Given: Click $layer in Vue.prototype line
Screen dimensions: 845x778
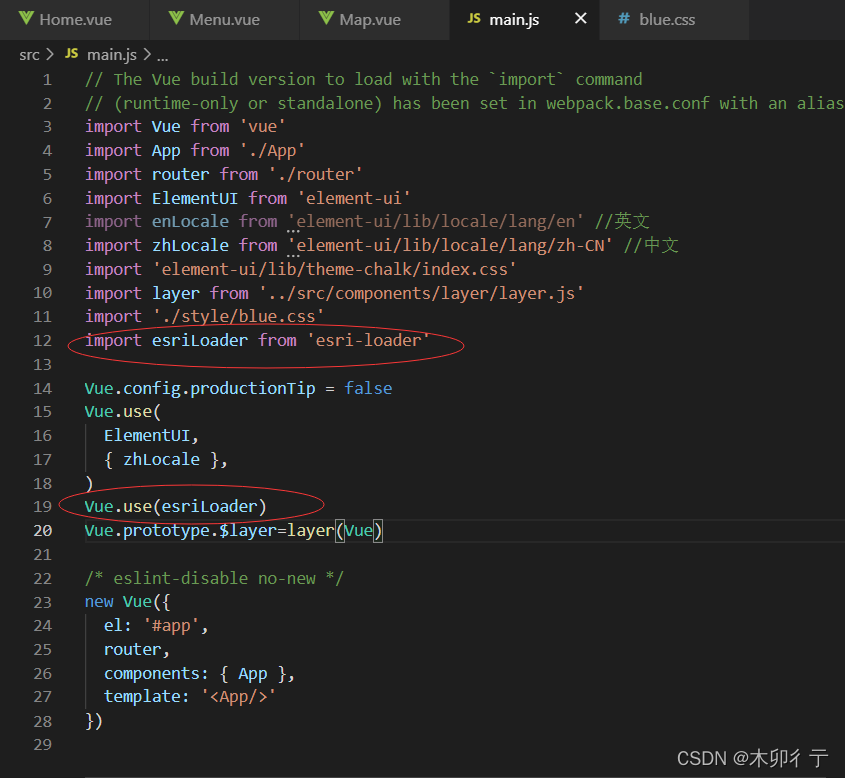Looking at the screenshot, I should click(247, 531).
